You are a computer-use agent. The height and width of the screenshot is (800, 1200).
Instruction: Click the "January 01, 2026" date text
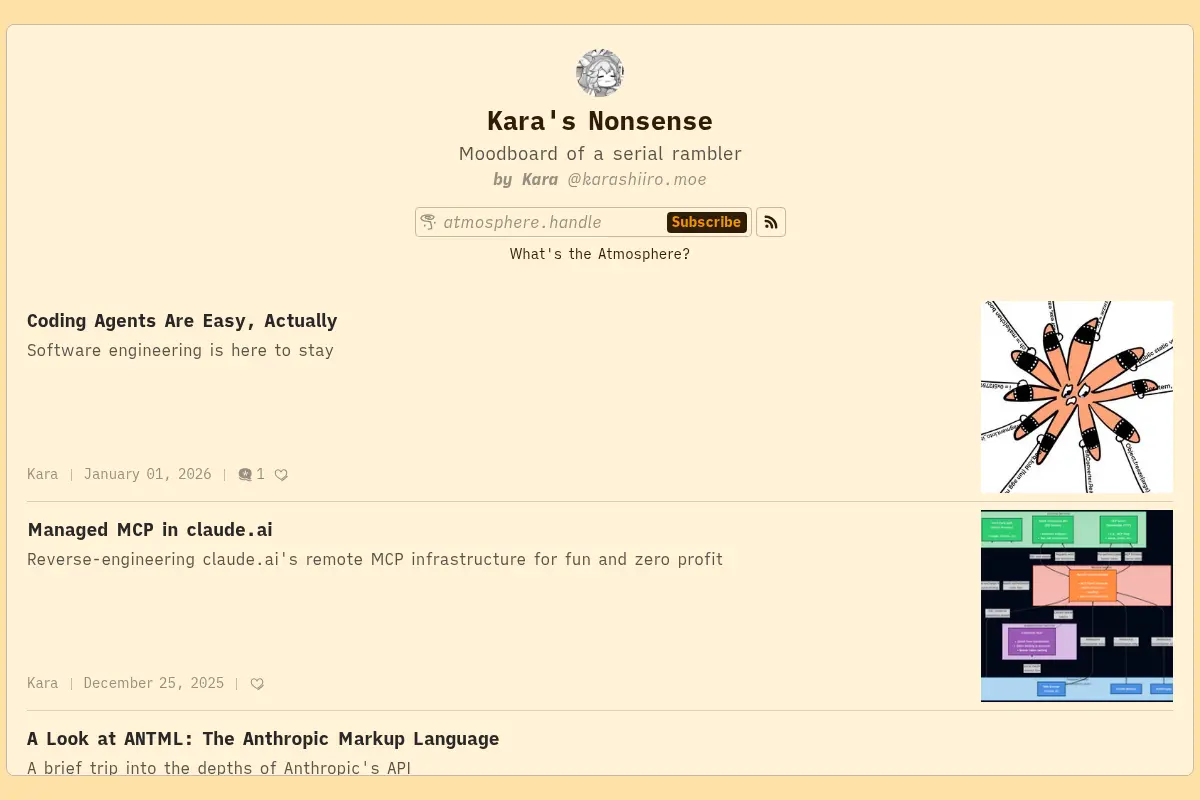tap(148, 474)
